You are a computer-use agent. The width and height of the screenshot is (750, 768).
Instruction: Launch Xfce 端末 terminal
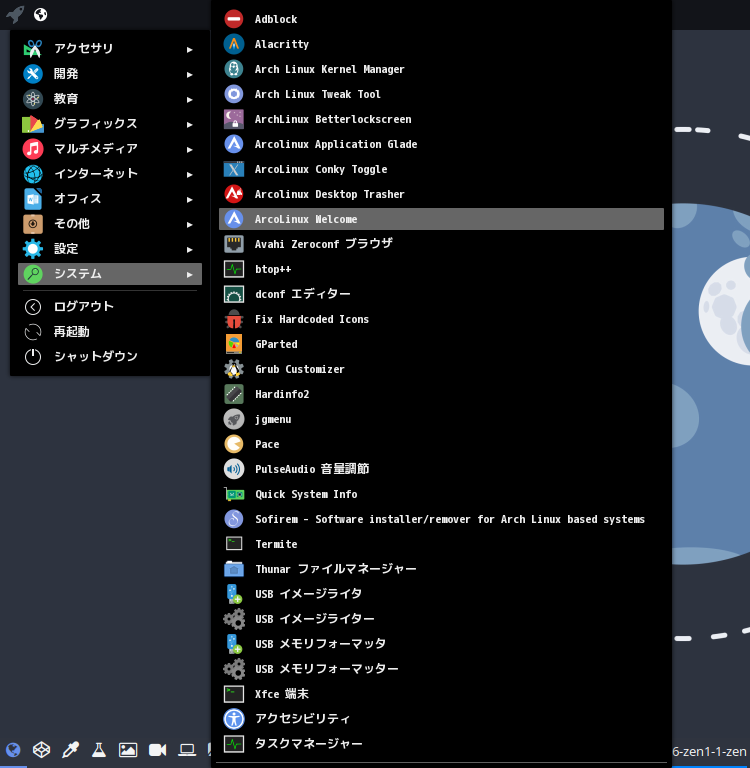pos(281,694)
